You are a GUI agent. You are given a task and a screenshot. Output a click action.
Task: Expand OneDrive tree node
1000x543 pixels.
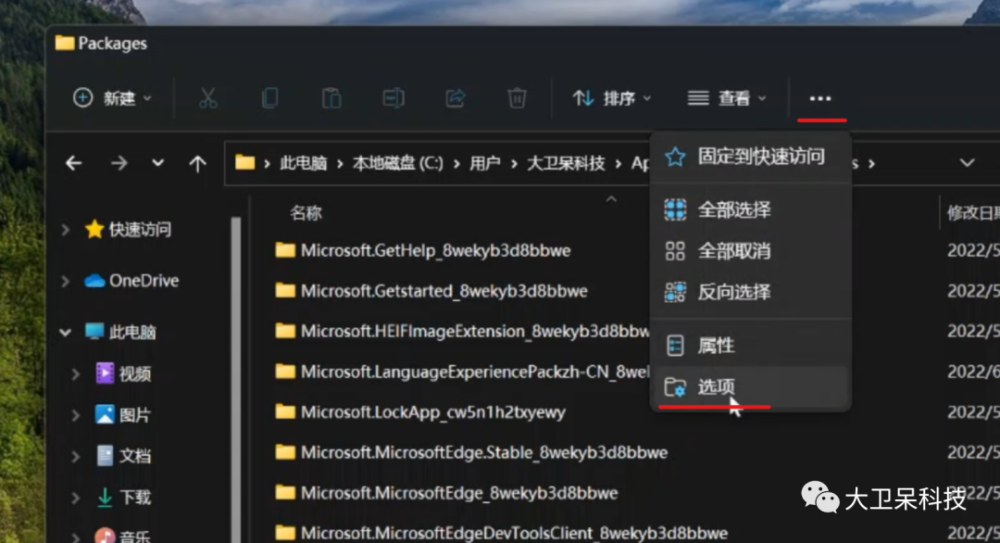pos(65,281)
